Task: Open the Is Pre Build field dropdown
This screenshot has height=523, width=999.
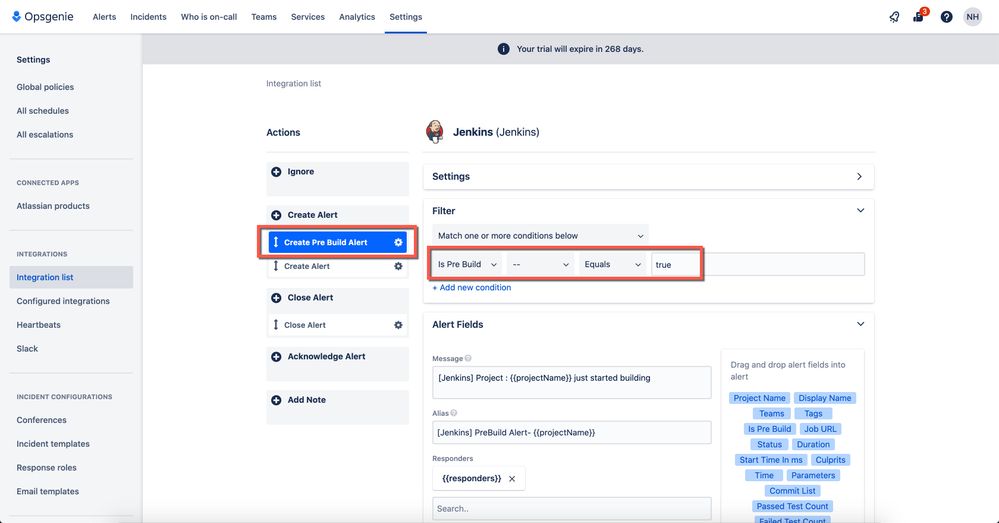Action: [467, 264]
